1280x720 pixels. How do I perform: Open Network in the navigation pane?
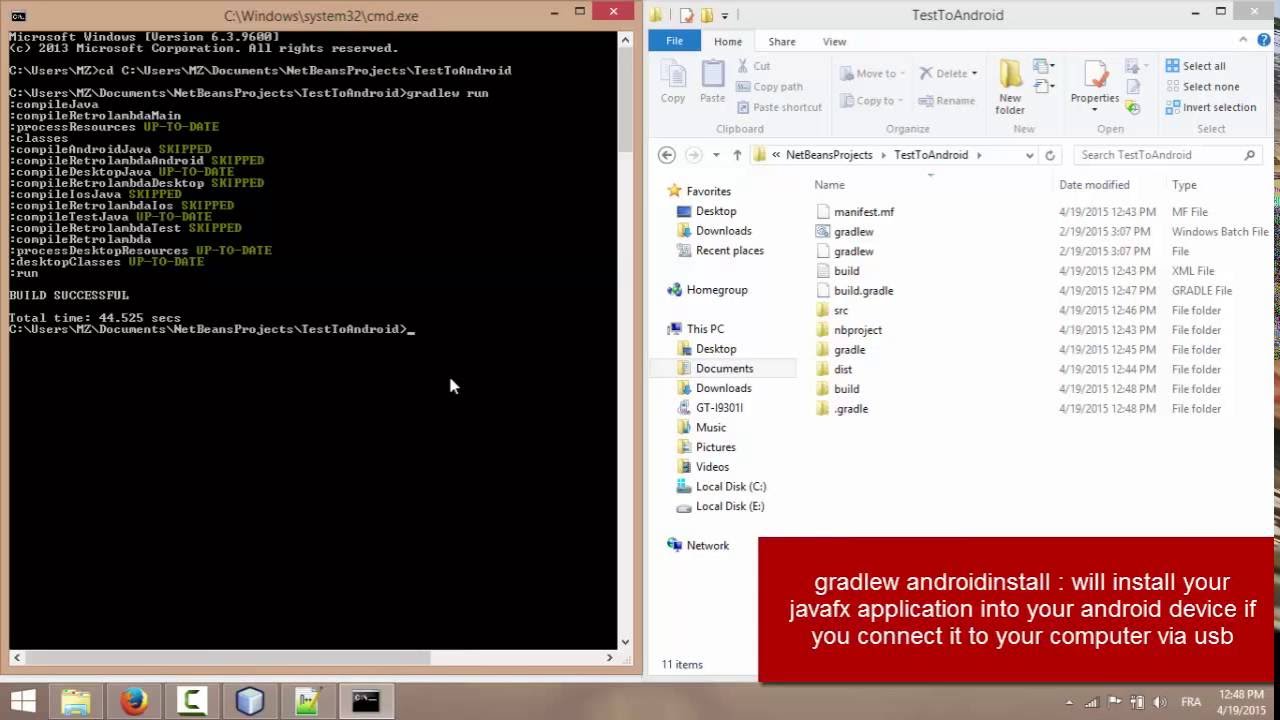[x=707, y=545]
